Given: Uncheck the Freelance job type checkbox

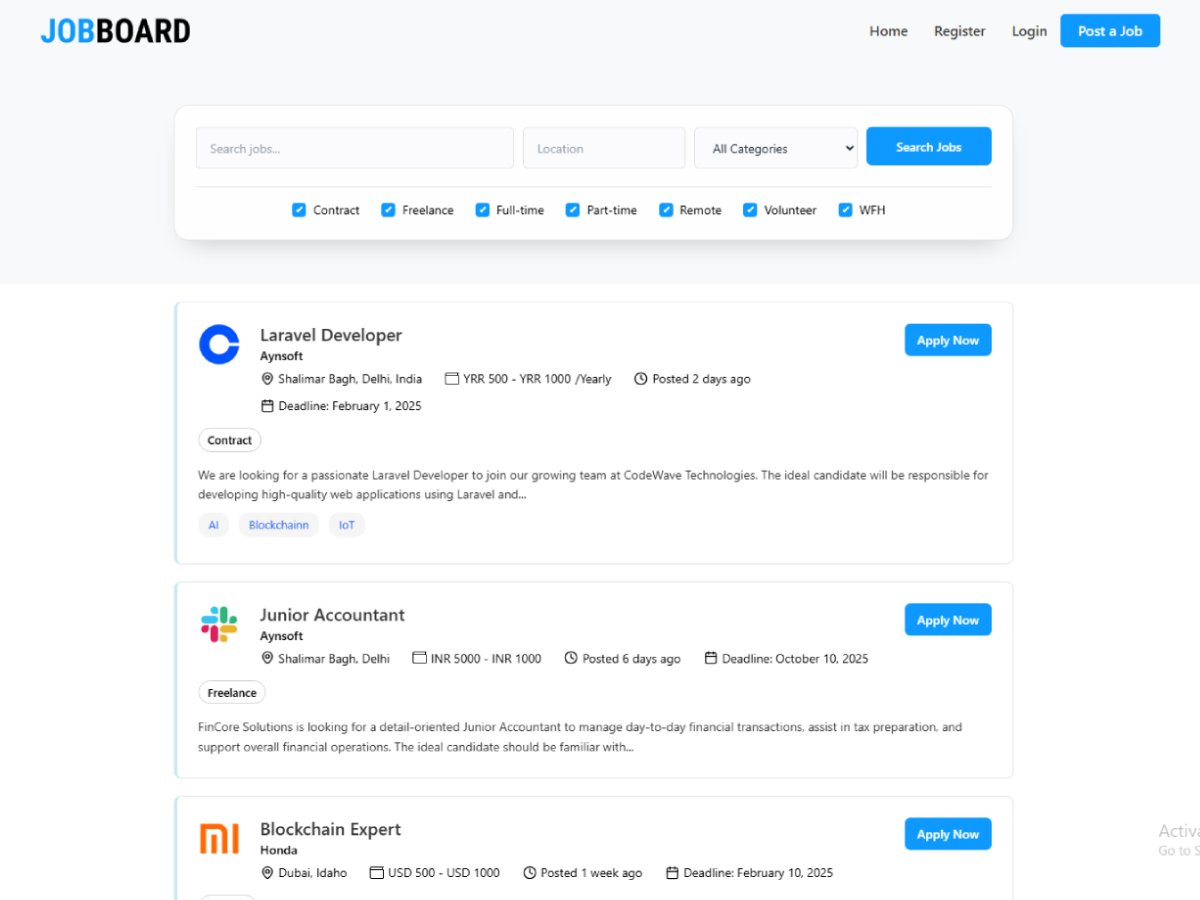Looking at the screenshot, I should tap(388, 210).
